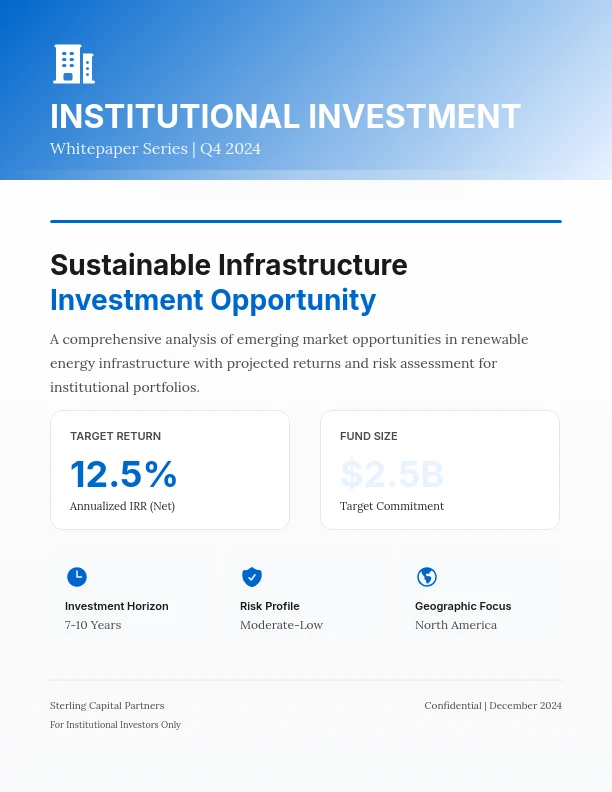Click the 7-10 Years horizon value

93,625
